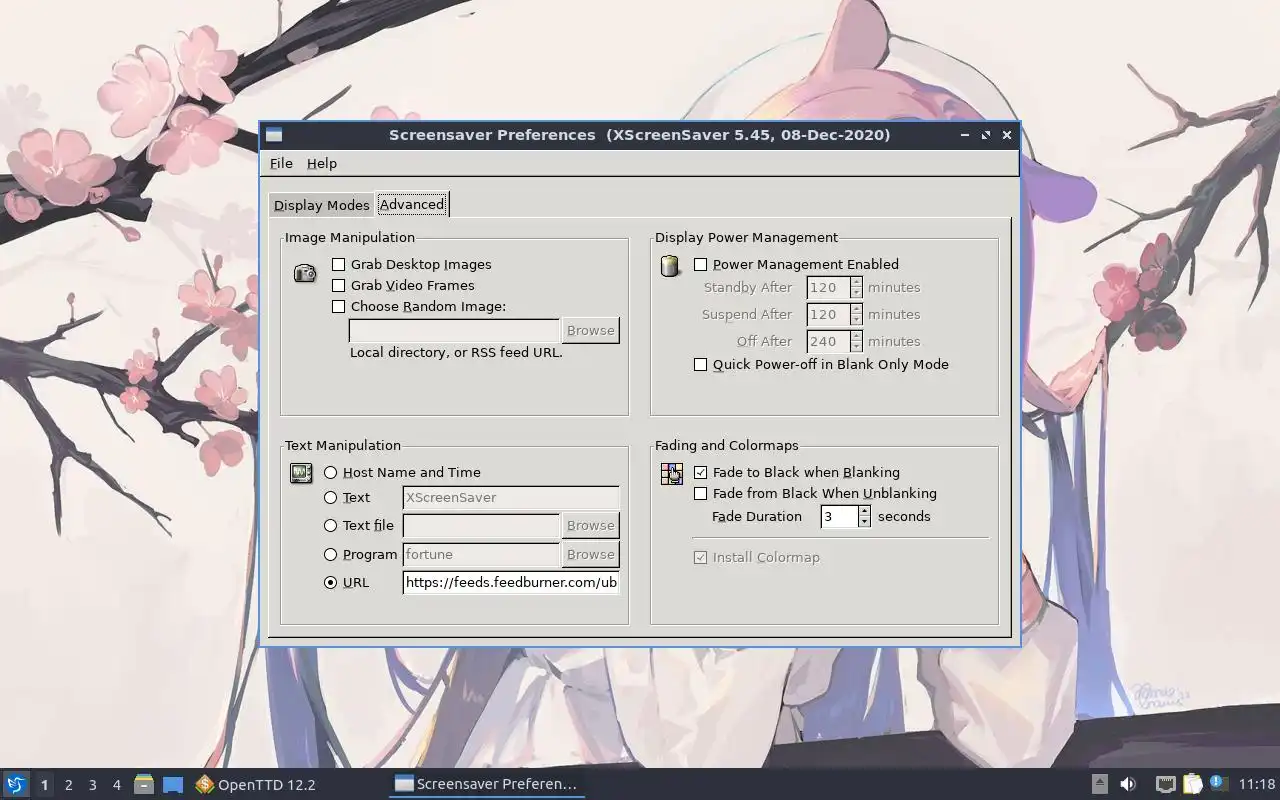Click the wired network tray icon
Viewport: 1280px width, 800px height.
click(1165, 784)
